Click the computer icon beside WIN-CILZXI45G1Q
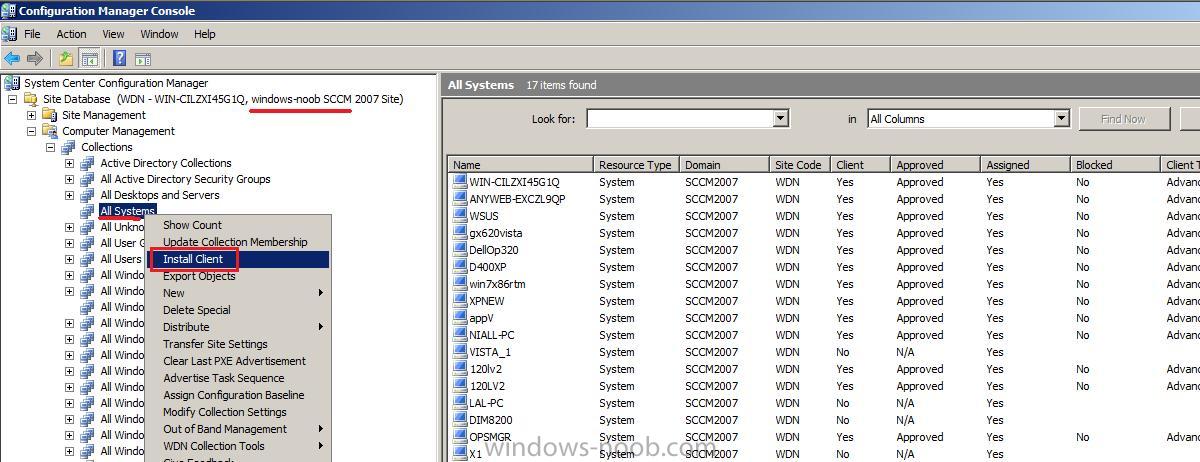 tap(460, 182)
